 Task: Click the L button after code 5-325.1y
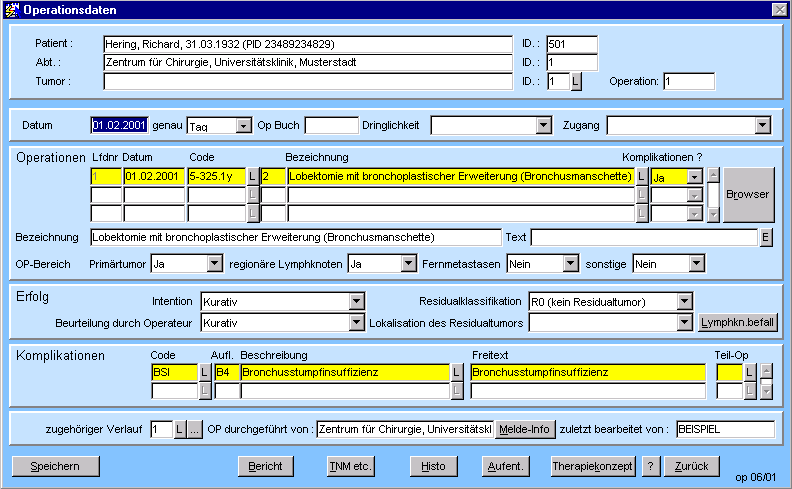click(253, 177)
